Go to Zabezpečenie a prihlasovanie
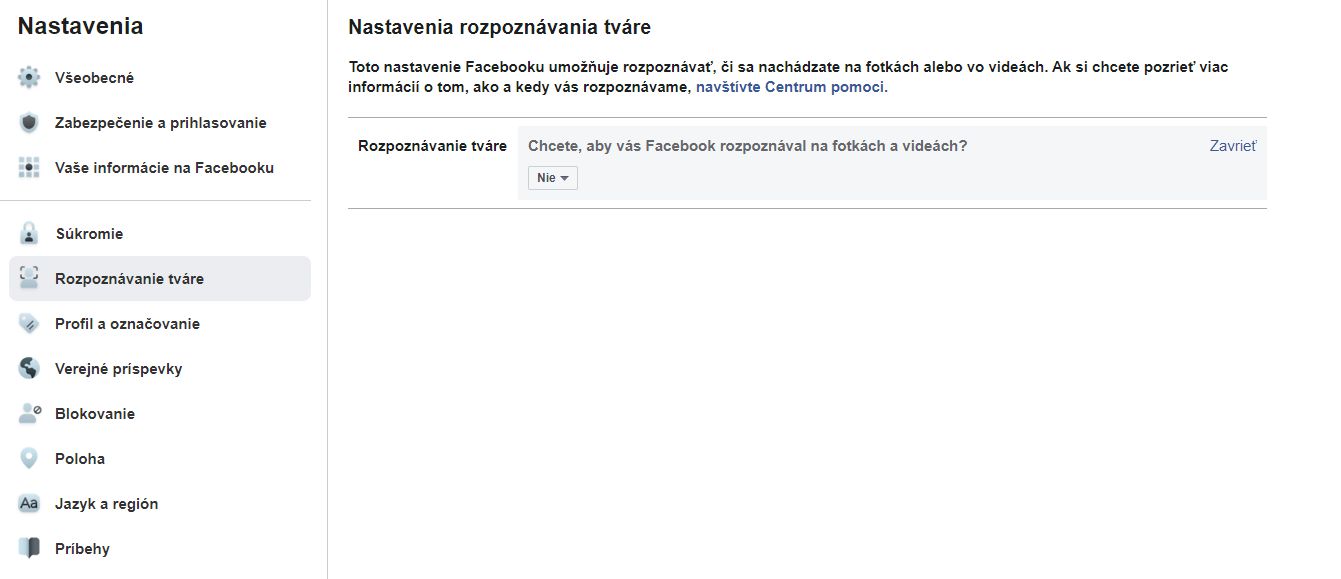 click(x=160, y=123)
